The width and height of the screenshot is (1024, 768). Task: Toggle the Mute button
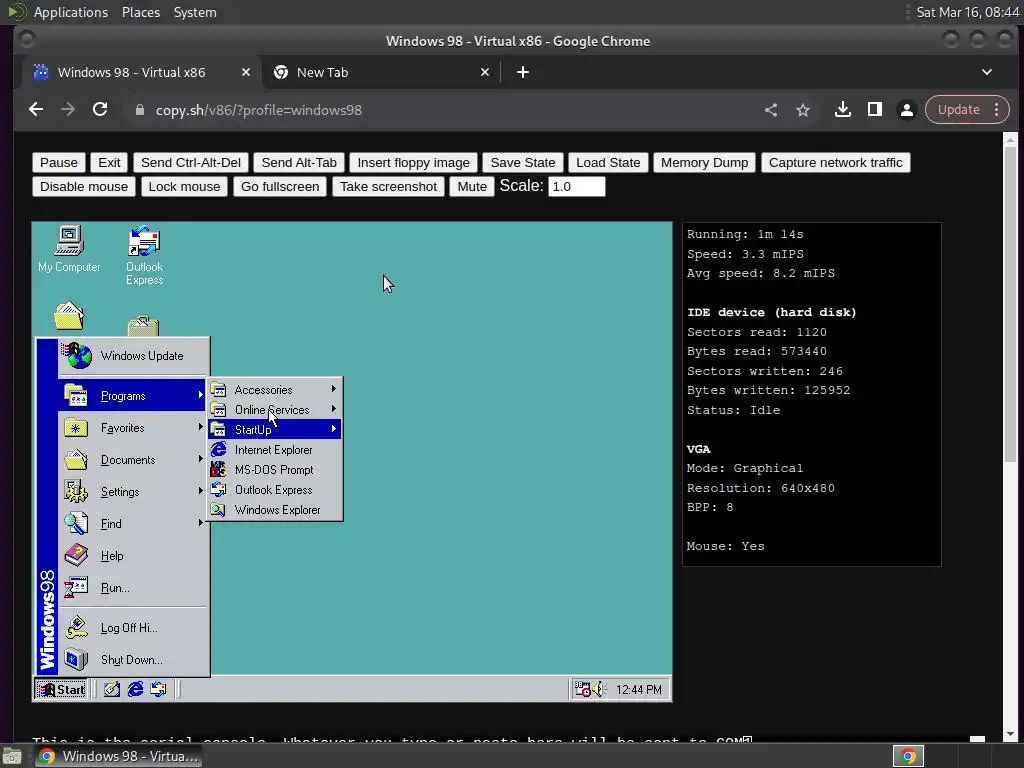[472, 187]
